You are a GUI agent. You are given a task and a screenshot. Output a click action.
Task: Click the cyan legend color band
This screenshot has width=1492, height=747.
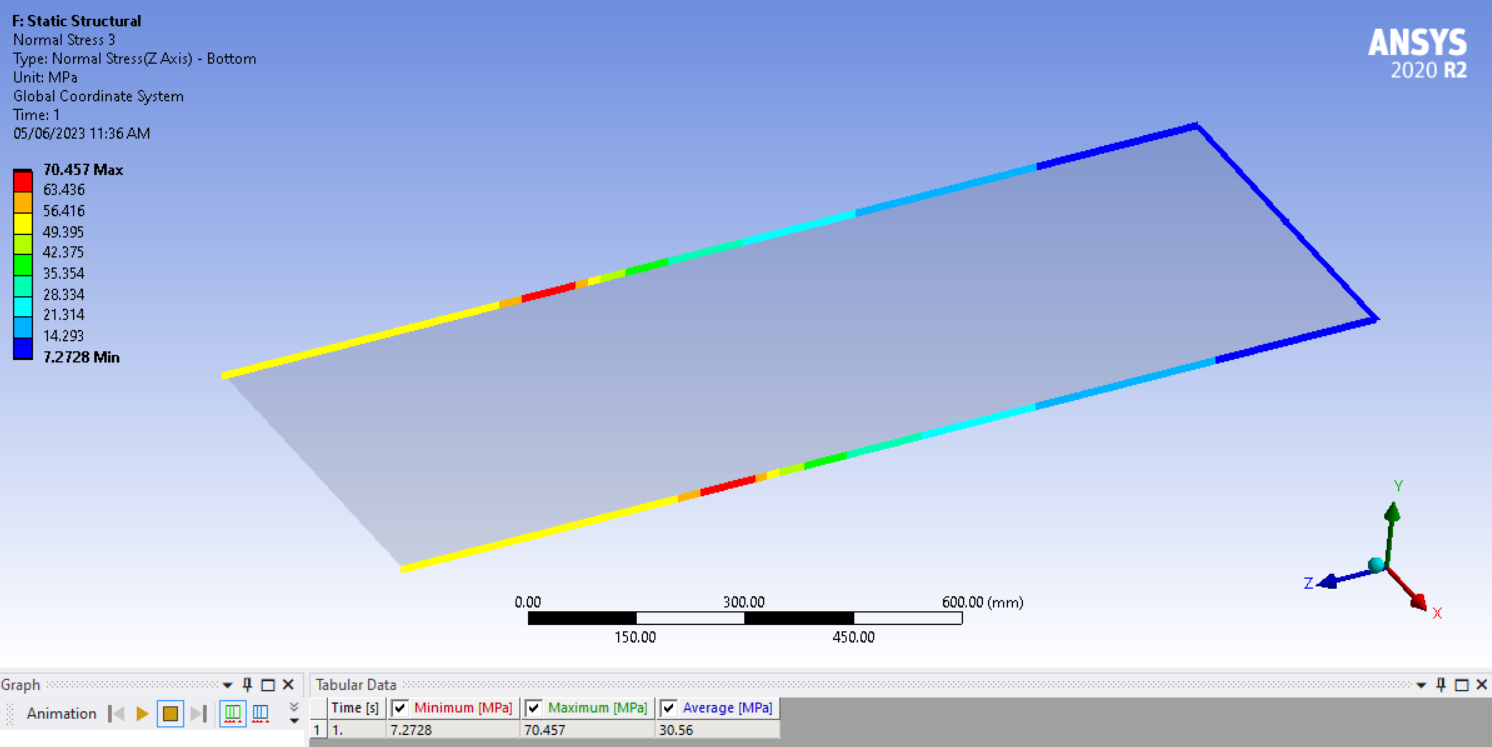22,306
